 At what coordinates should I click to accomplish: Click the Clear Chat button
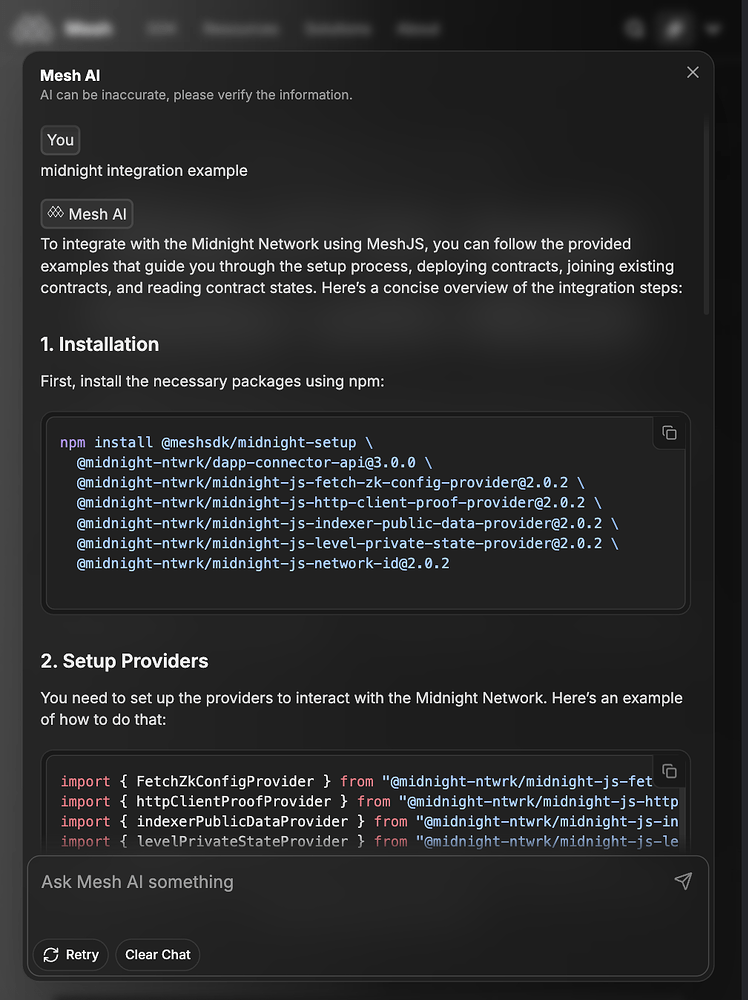click(158, 955)
